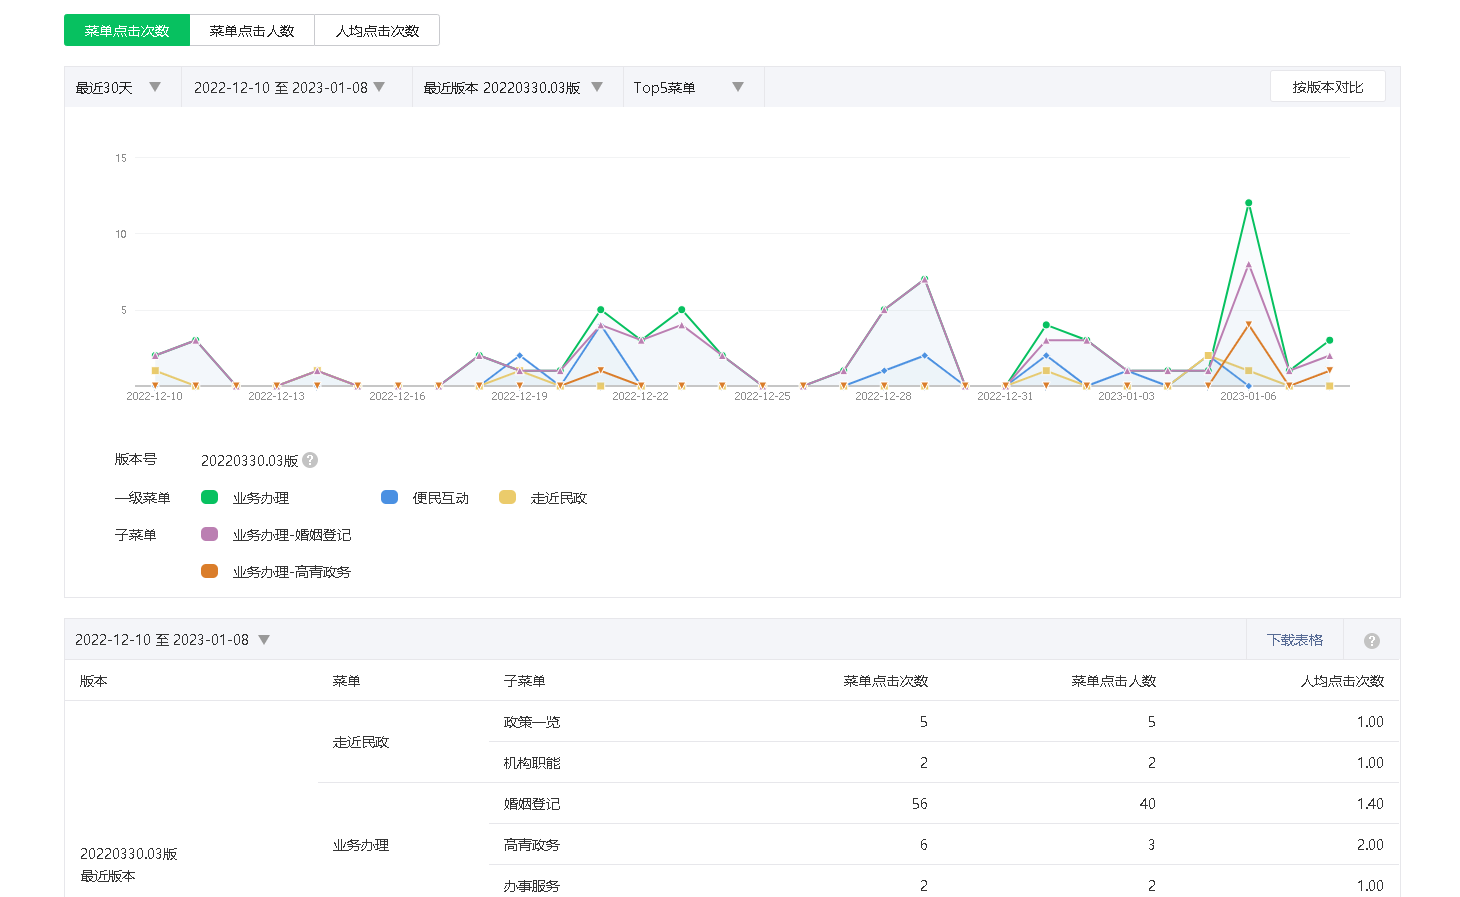
Task: Open the 最近30天 time range dropdown
Action: pyautogui.click(x=118, y=88)
